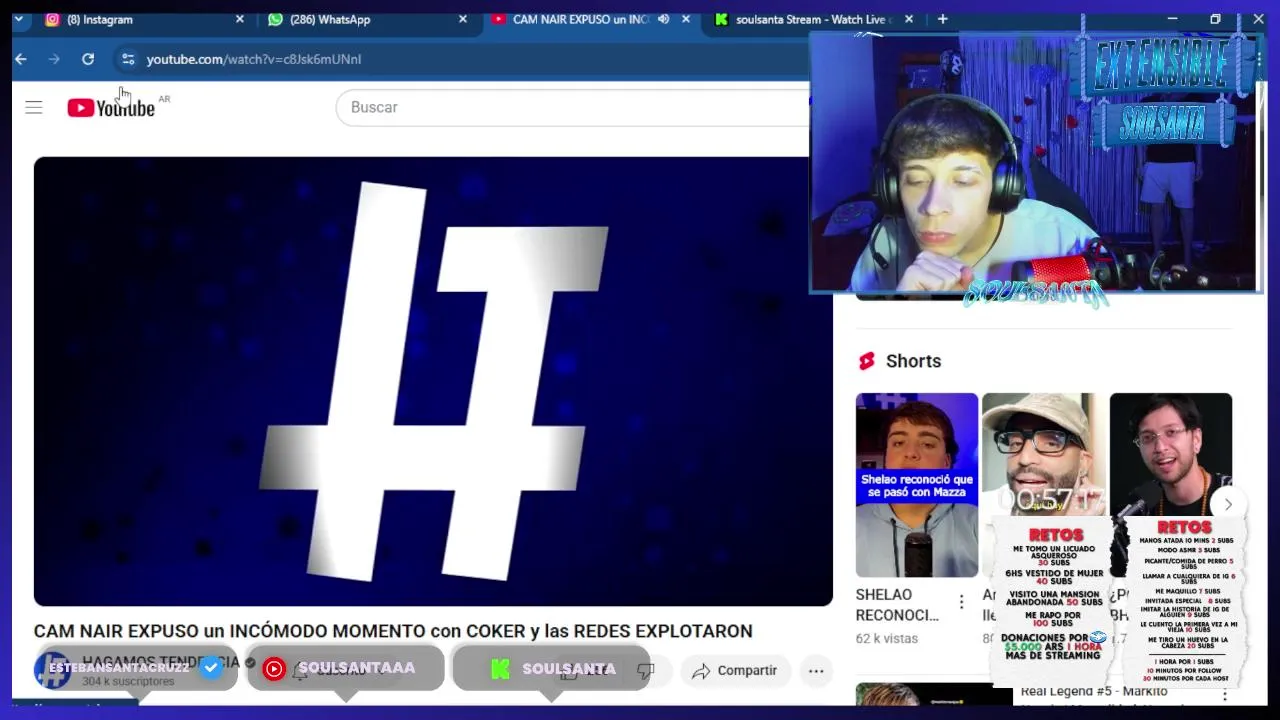Open a new browser tab
1280x720 pixels.
942,19
